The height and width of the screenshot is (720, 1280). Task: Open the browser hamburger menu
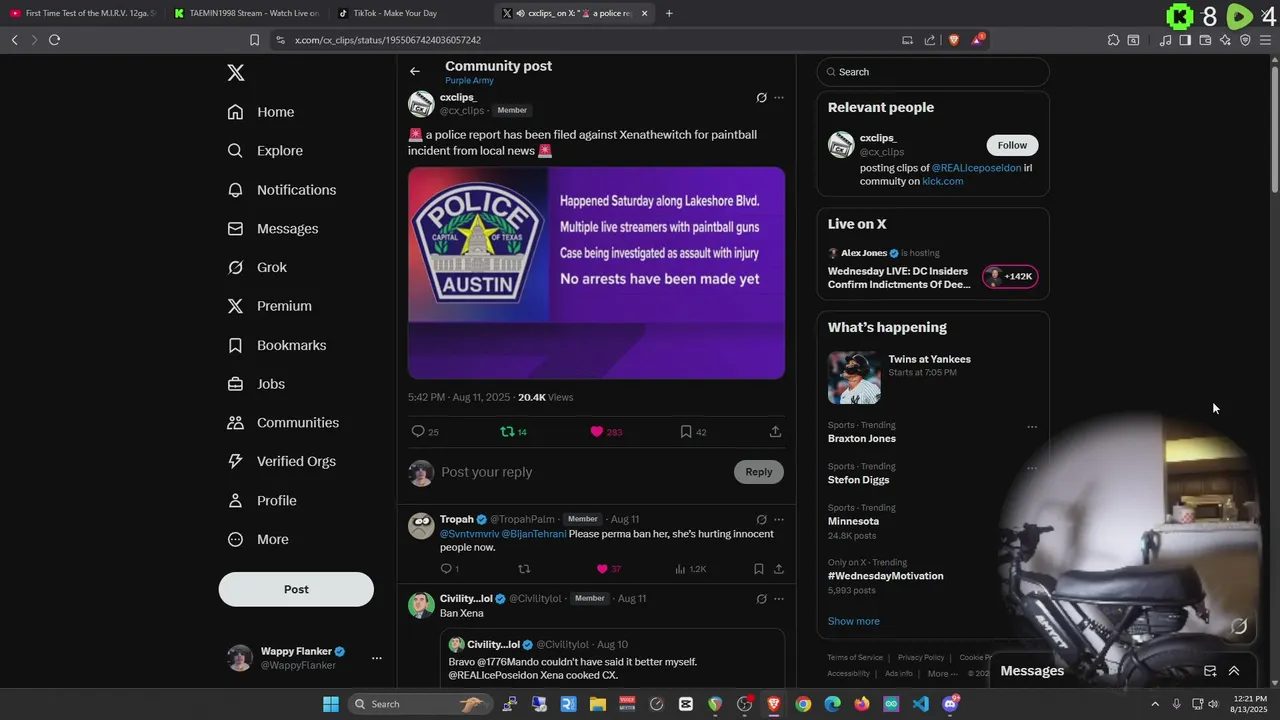(1266, 40)
